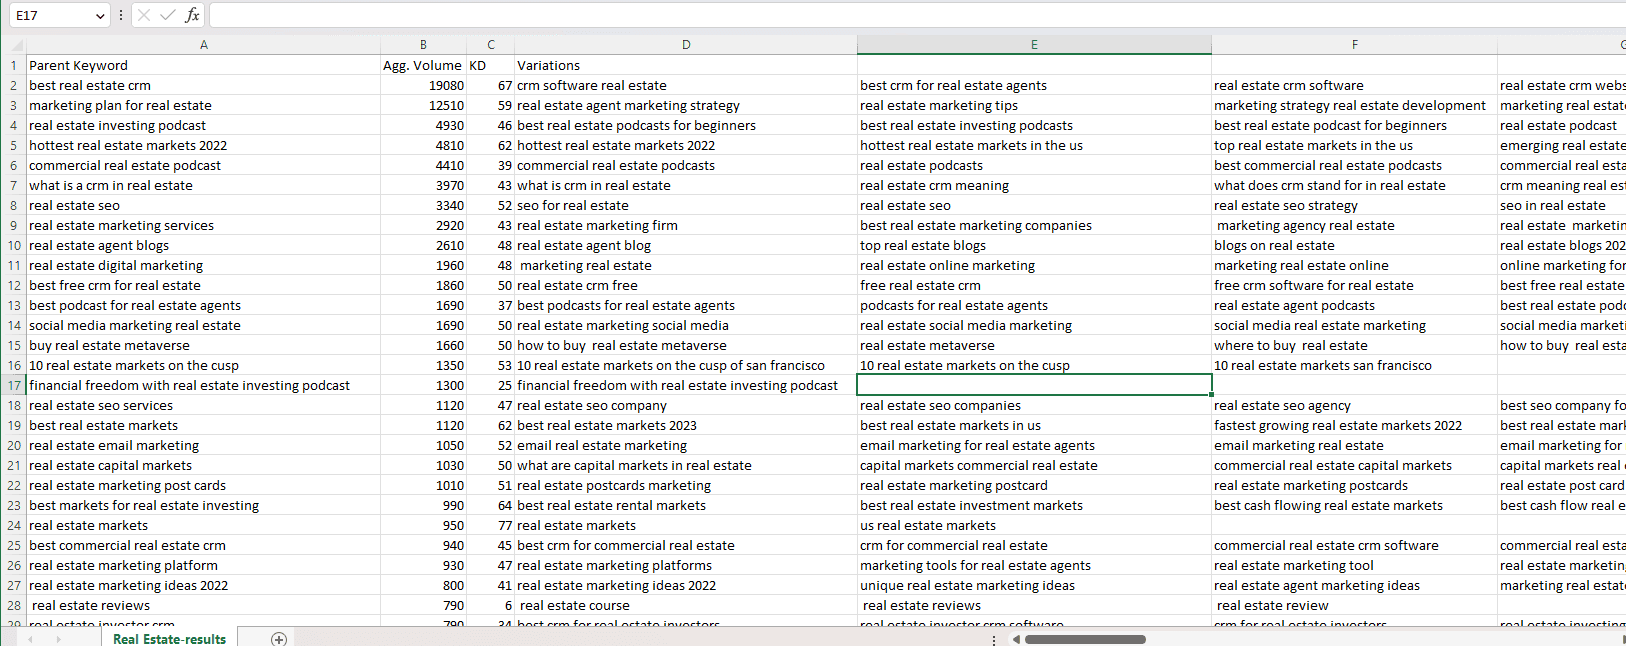Select column D header
Viewport: 1626px width, 646px height.
(x=686, y=45)
